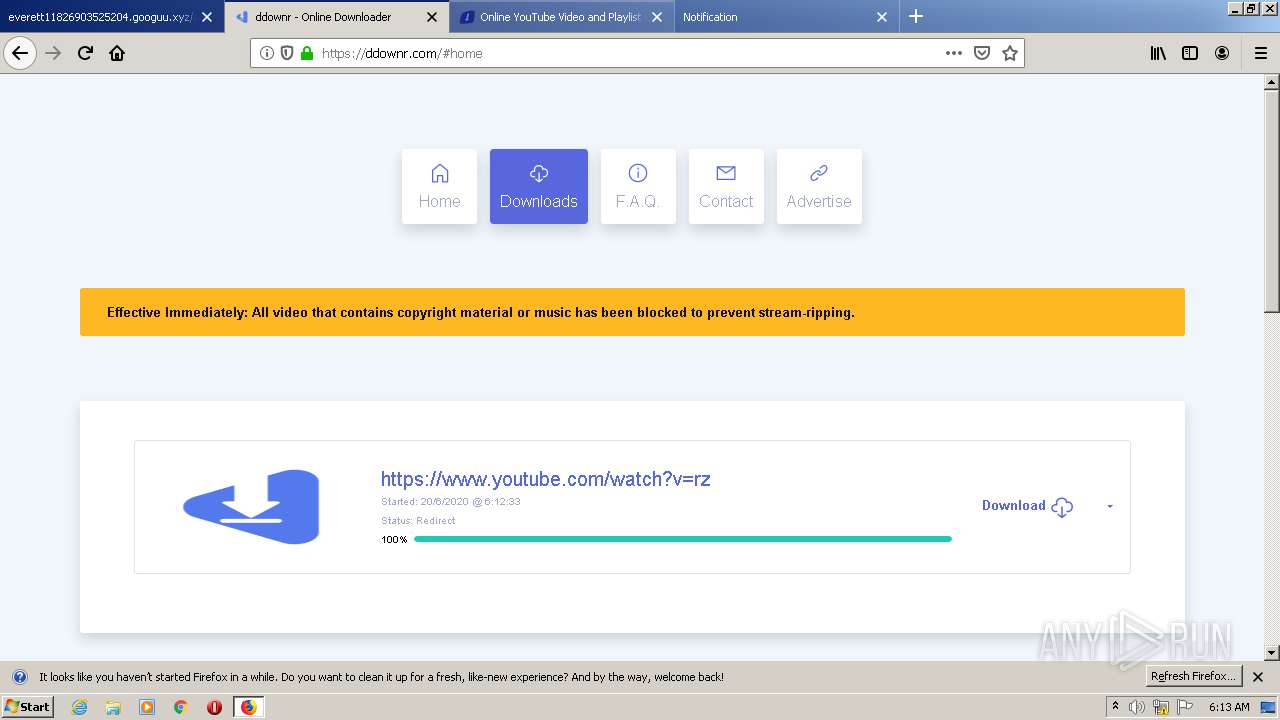
Task: Click the blue download logo image
Action: click(x=251, y=506)
